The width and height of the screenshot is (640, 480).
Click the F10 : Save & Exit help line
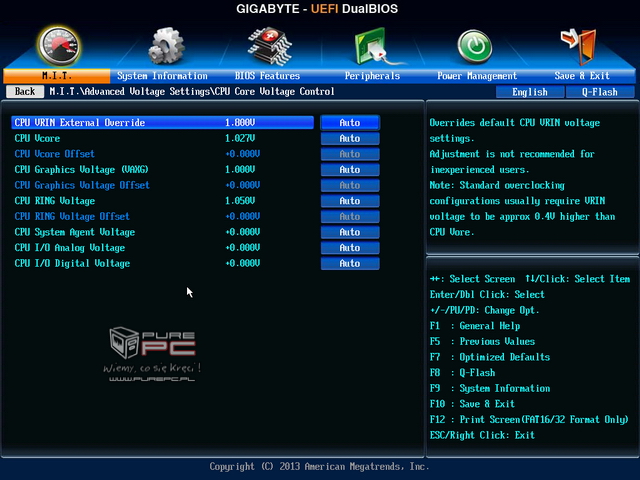tap(472, 404)
